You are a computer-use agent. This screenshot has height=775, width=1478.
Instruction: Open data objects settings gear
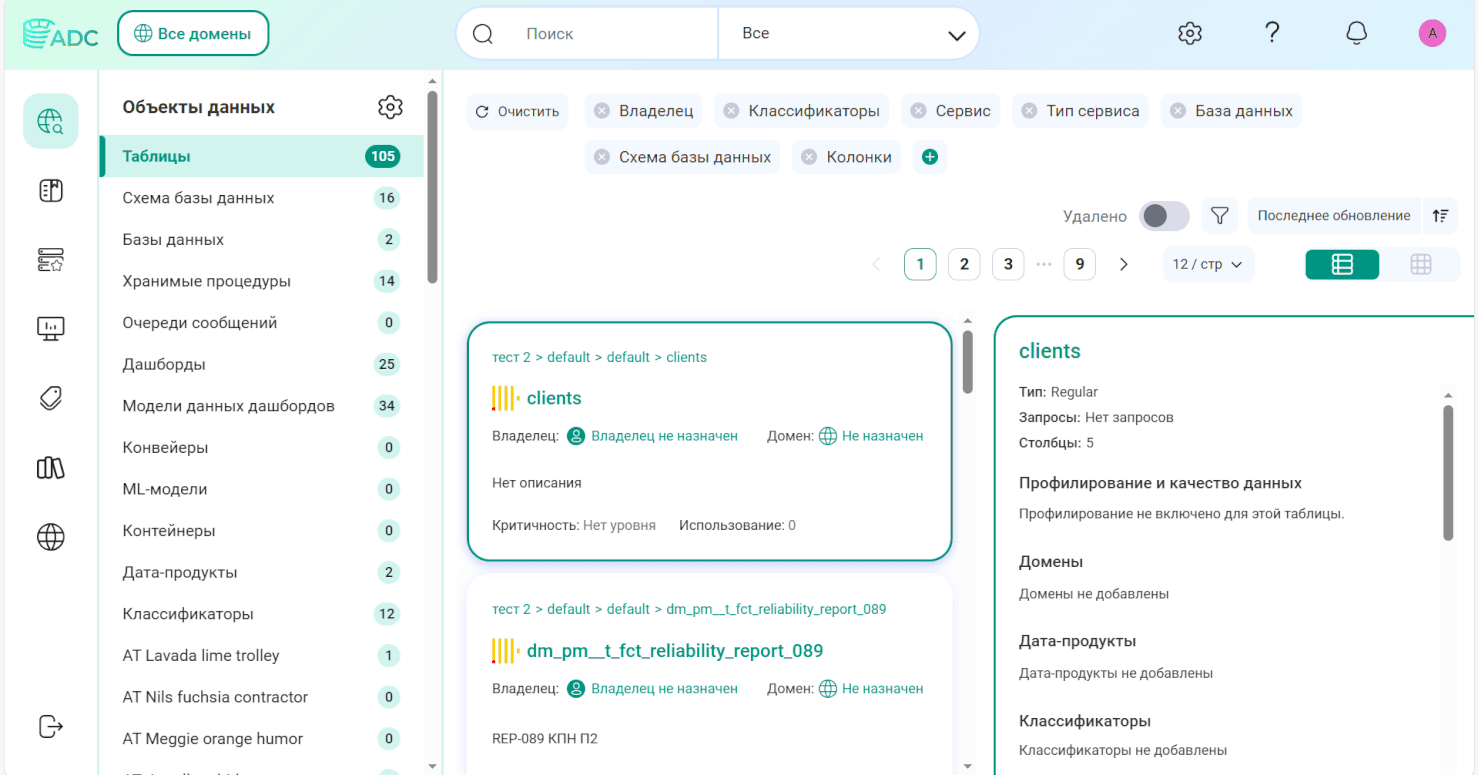(390, 107)
